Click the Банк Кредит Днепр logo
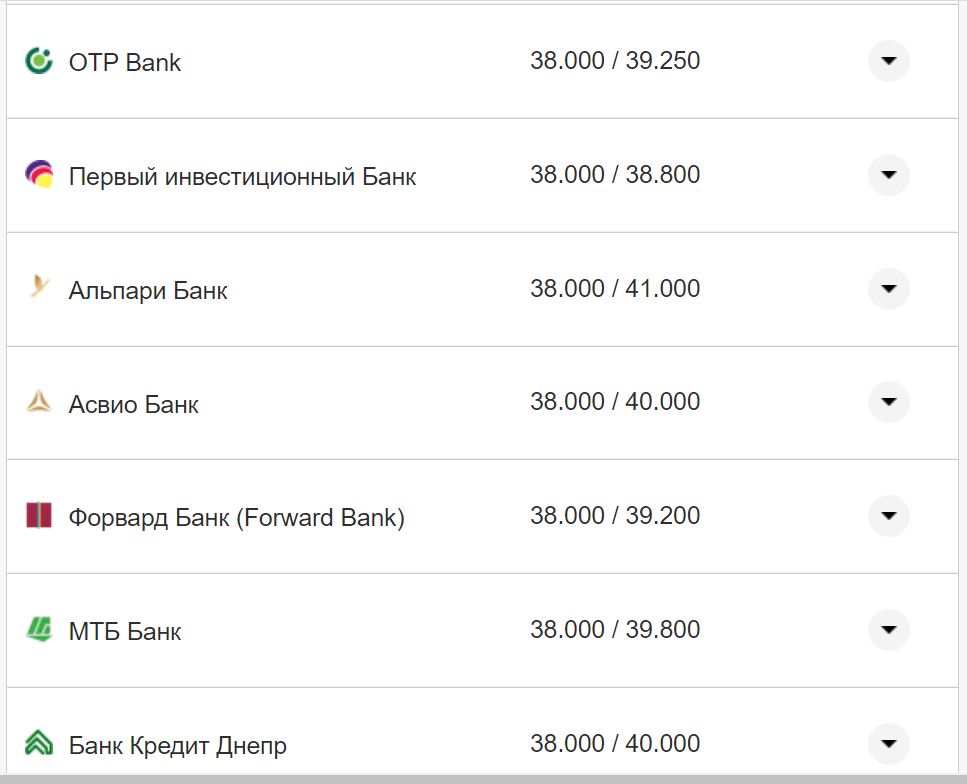The width and height of the screenshot is (967, 784). 38,744
